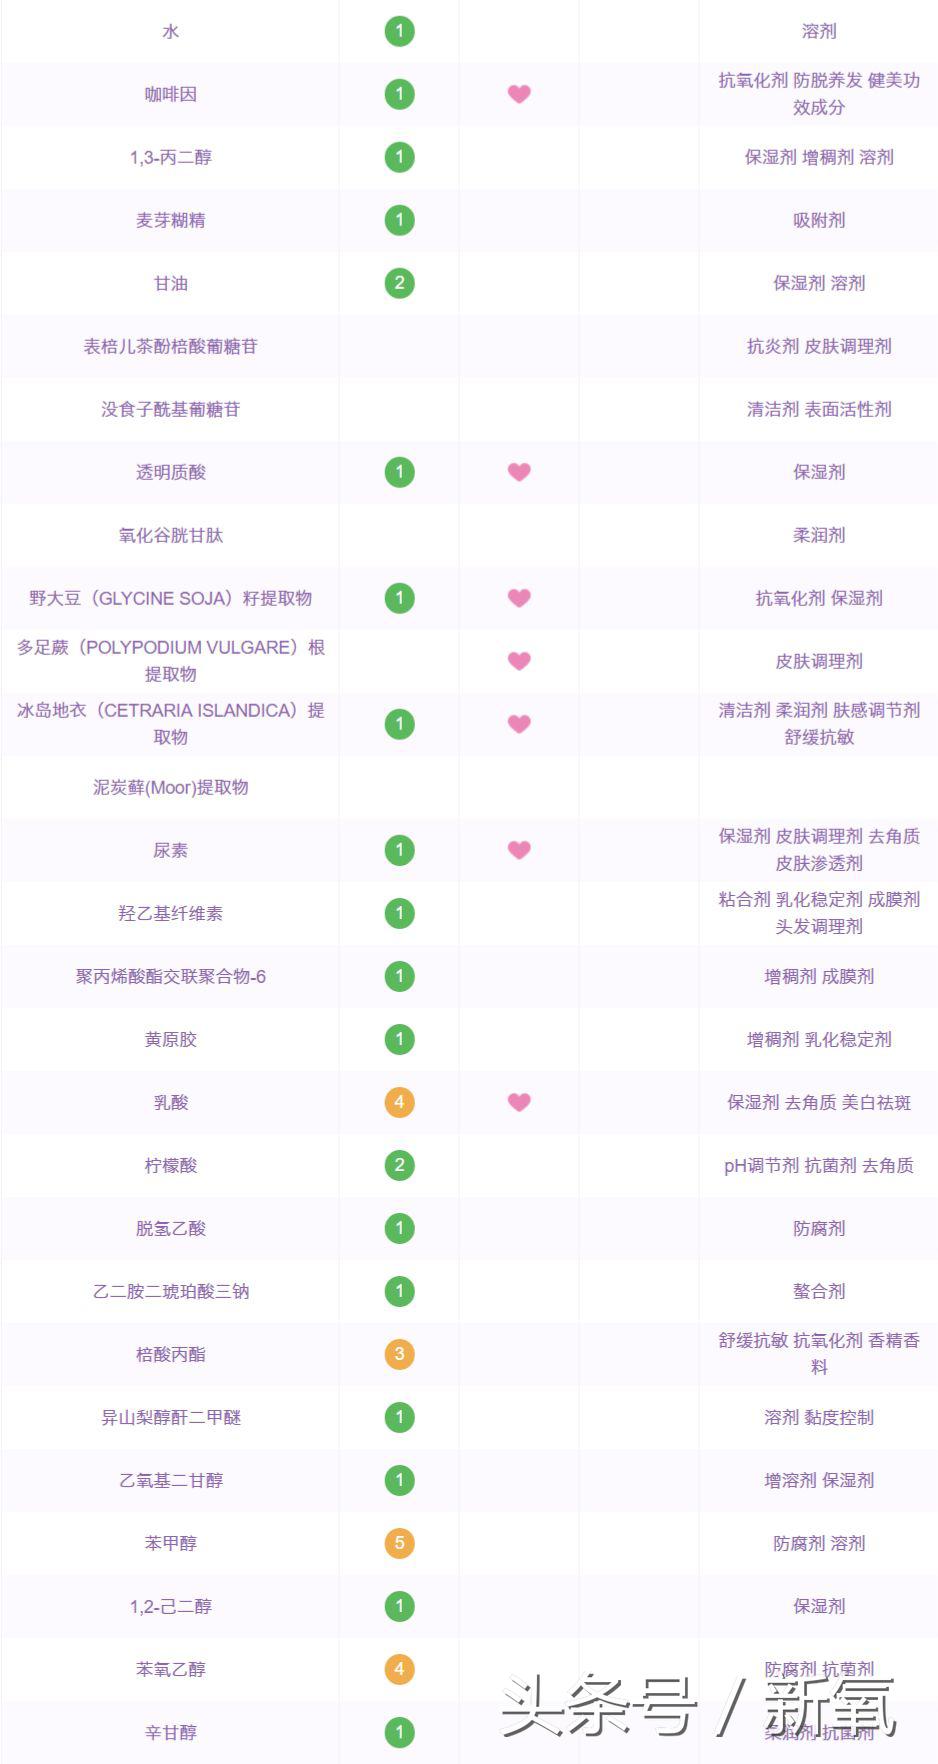
Task: Click the pink heart in the 透明质酸 row
Action: point(519,472)
